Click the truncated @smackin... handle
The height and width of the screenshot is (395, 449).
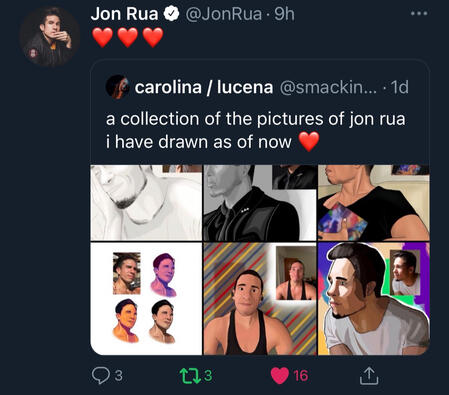[328, 87]
